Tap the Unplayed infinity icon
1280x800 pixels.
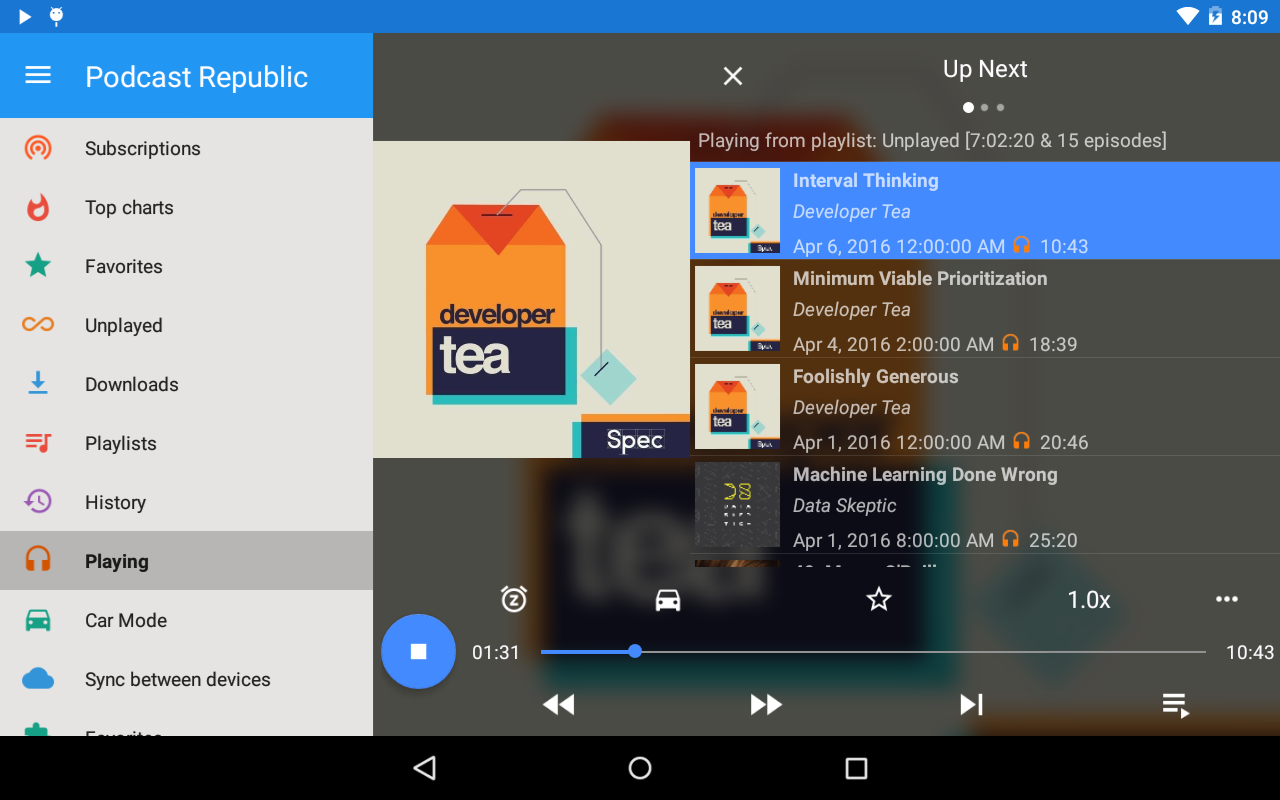[x=38, y=325]
